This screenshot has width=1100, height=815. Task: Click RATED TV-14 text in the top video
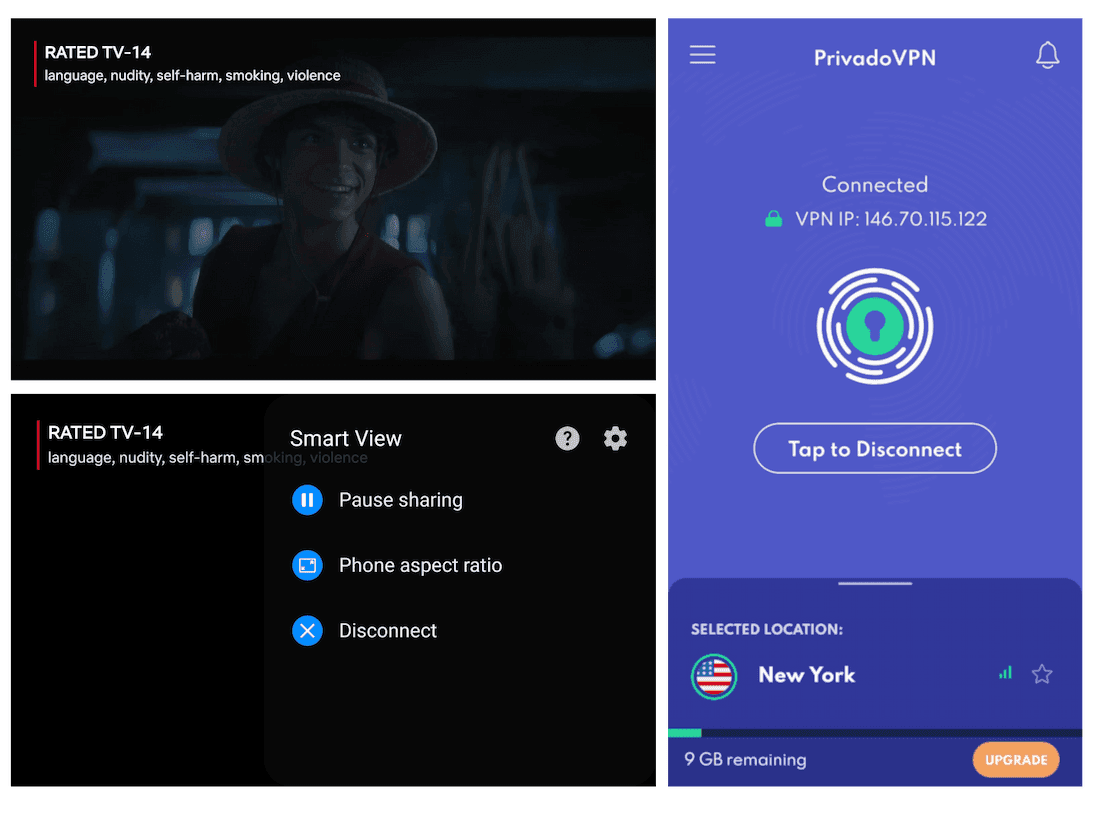(x=98, y=53)
